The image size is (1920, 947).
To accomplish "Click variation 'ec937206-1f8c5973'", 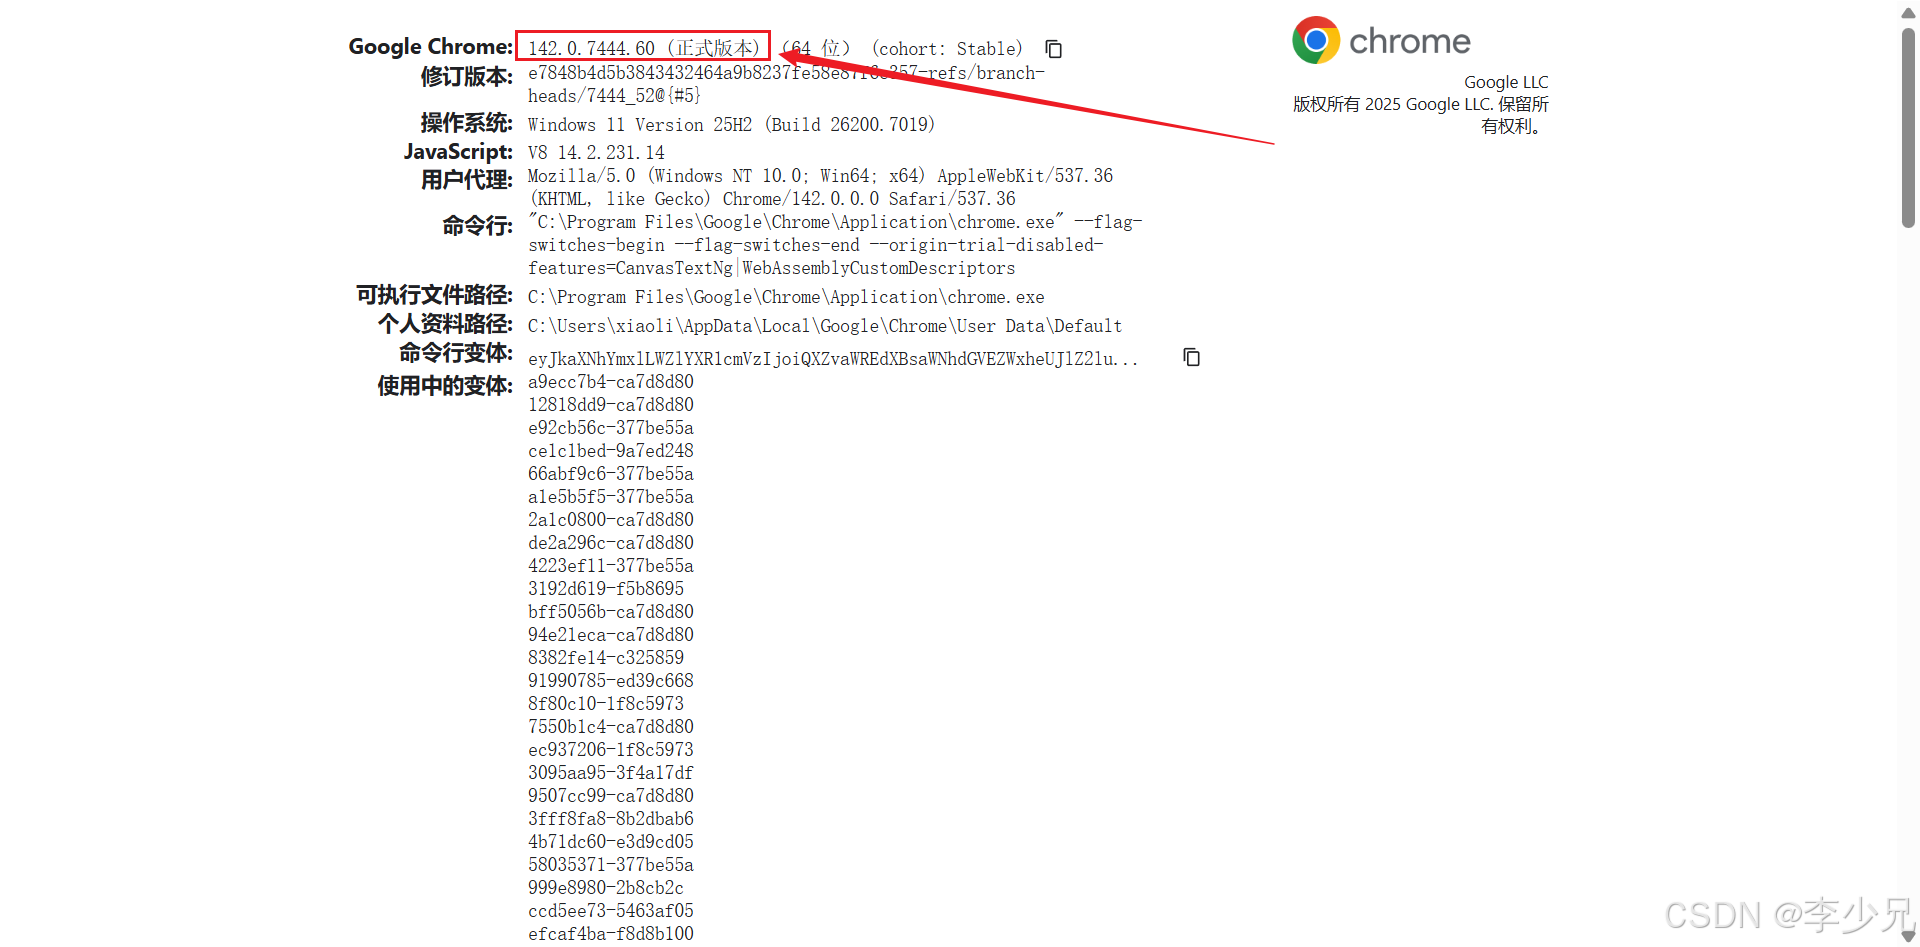I will (611, 750).
